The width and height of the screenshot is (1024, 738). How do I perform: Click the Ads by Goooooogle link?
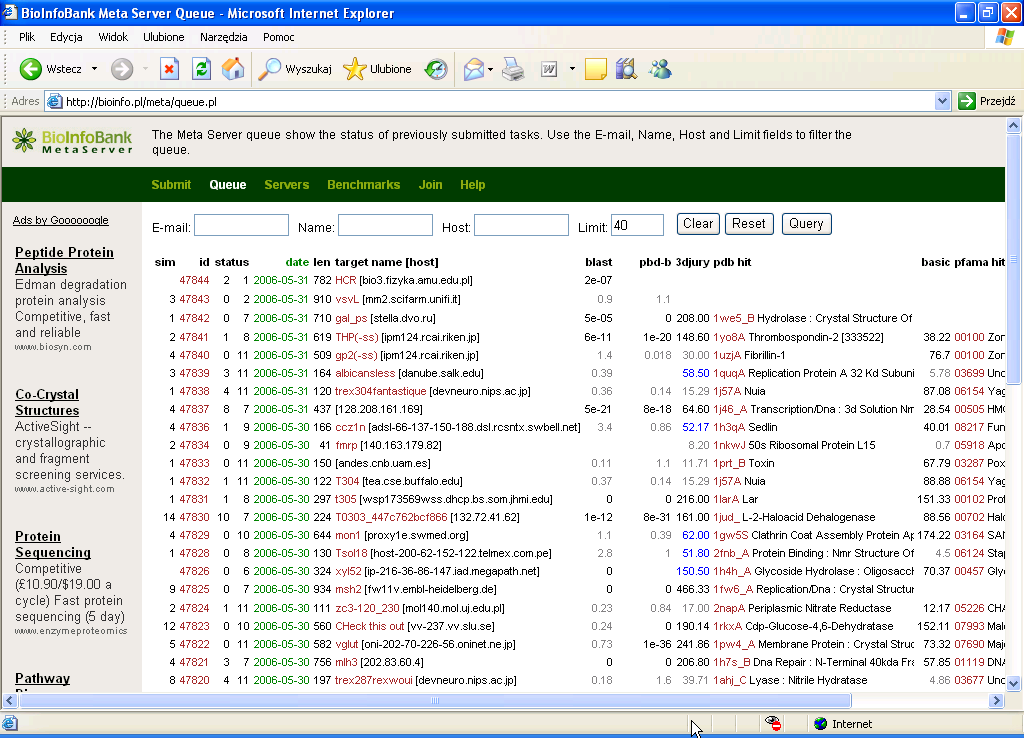(x=61, y=220)
